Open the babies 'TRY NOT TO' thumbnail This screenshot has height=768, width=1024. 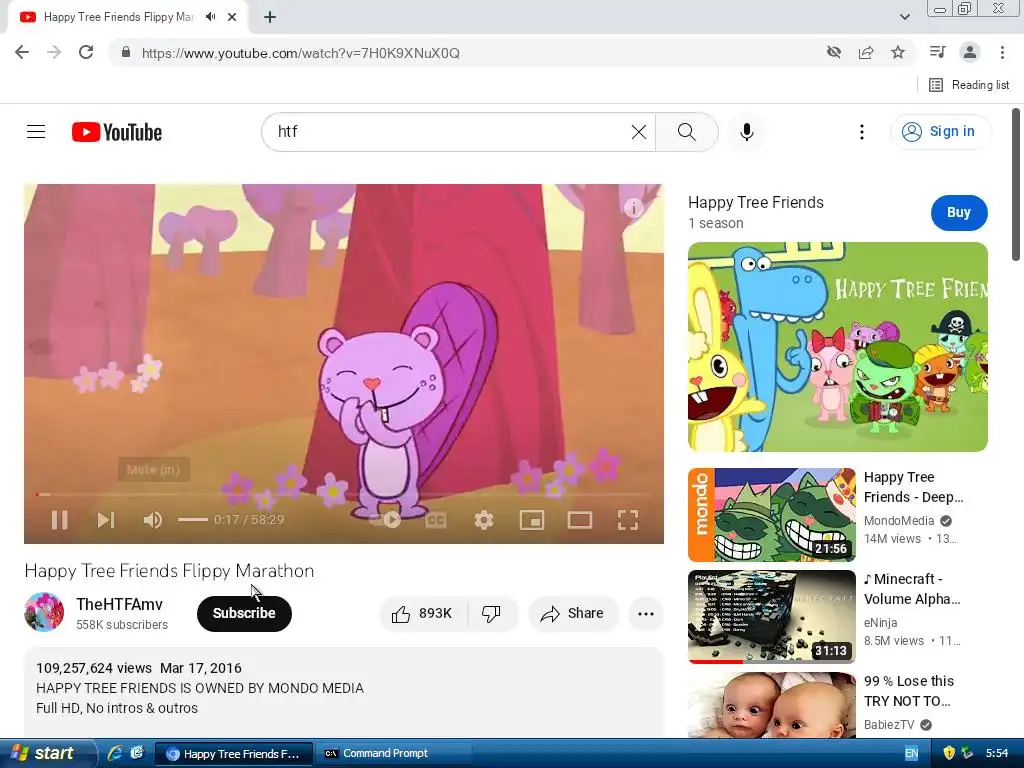point(772,705)
